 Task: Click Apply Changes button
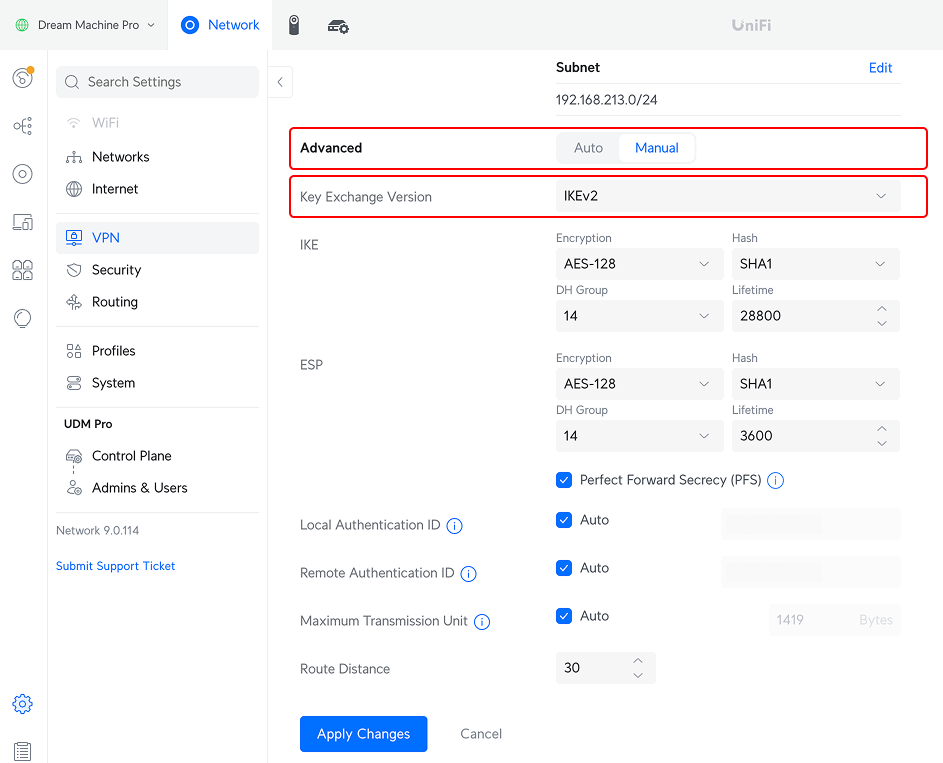(363, 734)
